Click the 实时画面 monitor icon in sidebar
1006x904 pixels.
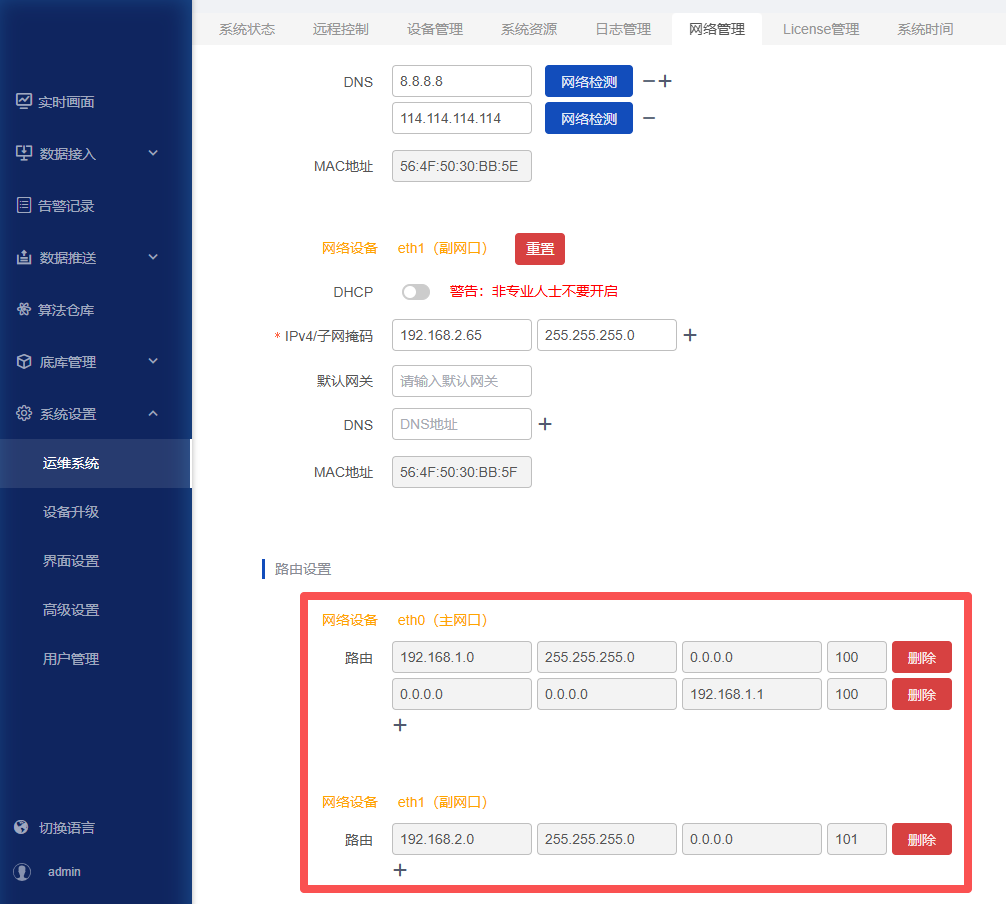coord(24,101)
